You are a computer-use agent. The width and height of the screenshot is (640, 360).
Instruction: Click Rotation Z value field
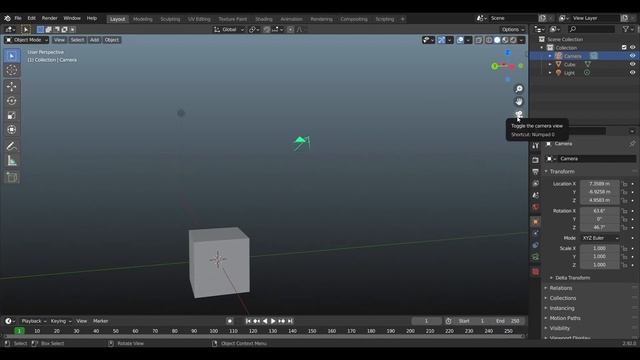tap(600, 227)
